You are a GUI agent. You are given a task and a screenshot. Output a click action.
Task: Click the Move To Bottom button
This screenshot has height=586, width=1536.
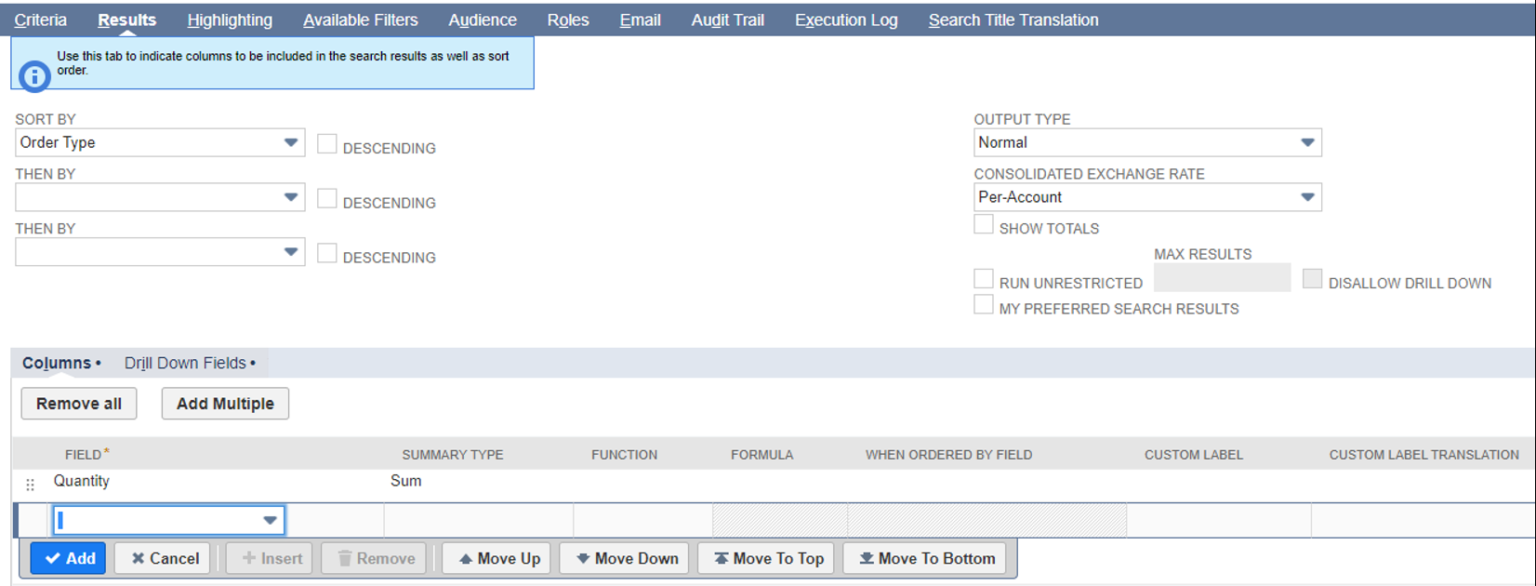point(926,559)
